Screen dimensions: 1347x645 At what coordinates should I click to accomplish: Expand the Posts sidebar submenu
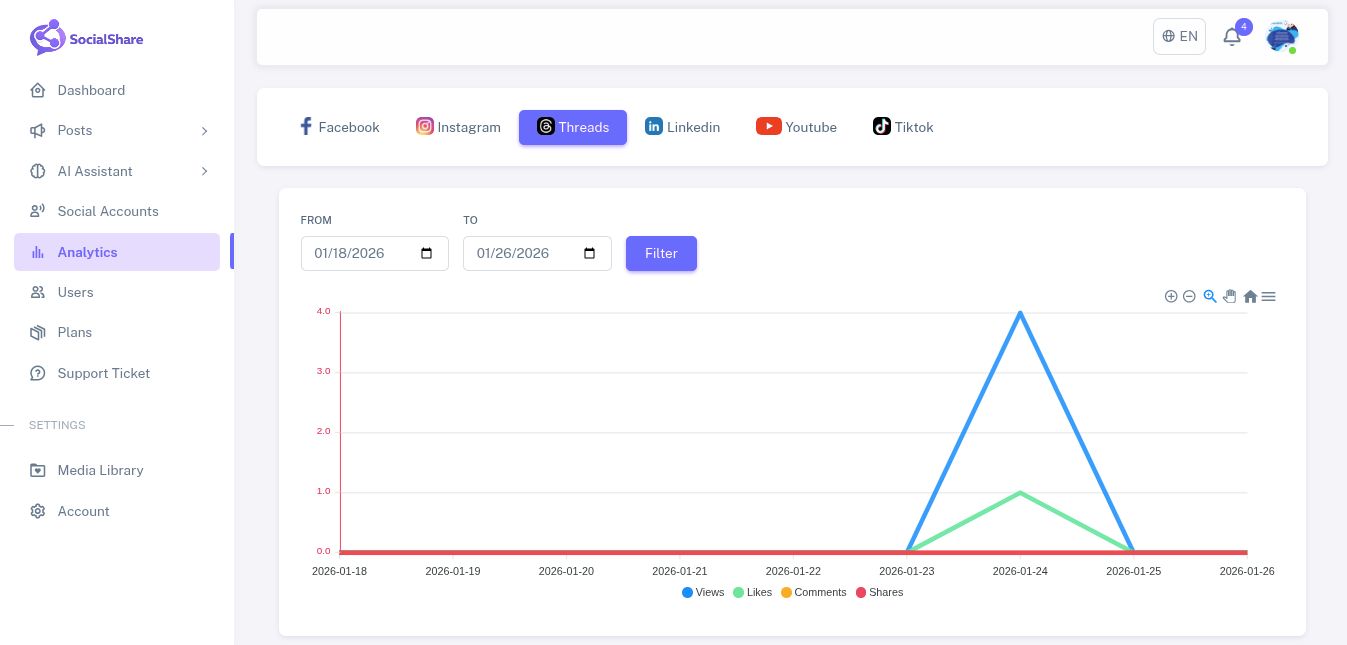coord(118,131)
